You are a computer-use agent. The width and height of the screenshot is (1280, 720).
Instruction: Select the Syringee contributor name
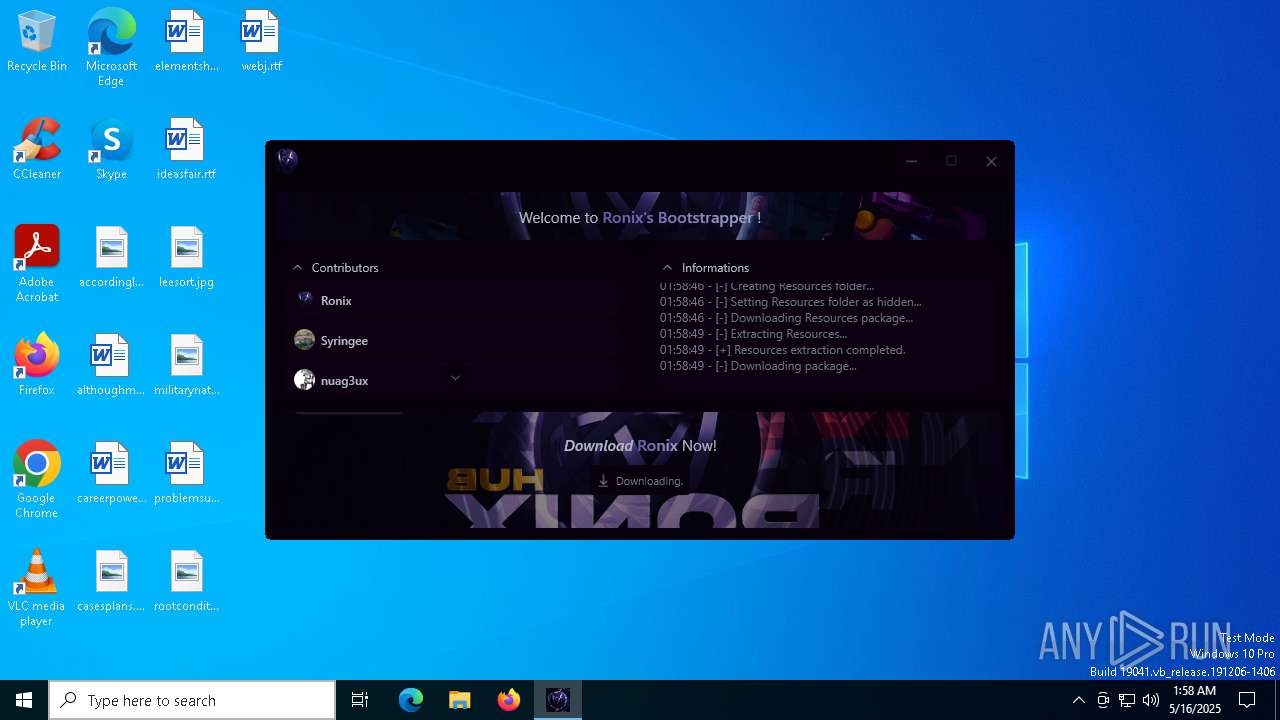pos(344,341)
